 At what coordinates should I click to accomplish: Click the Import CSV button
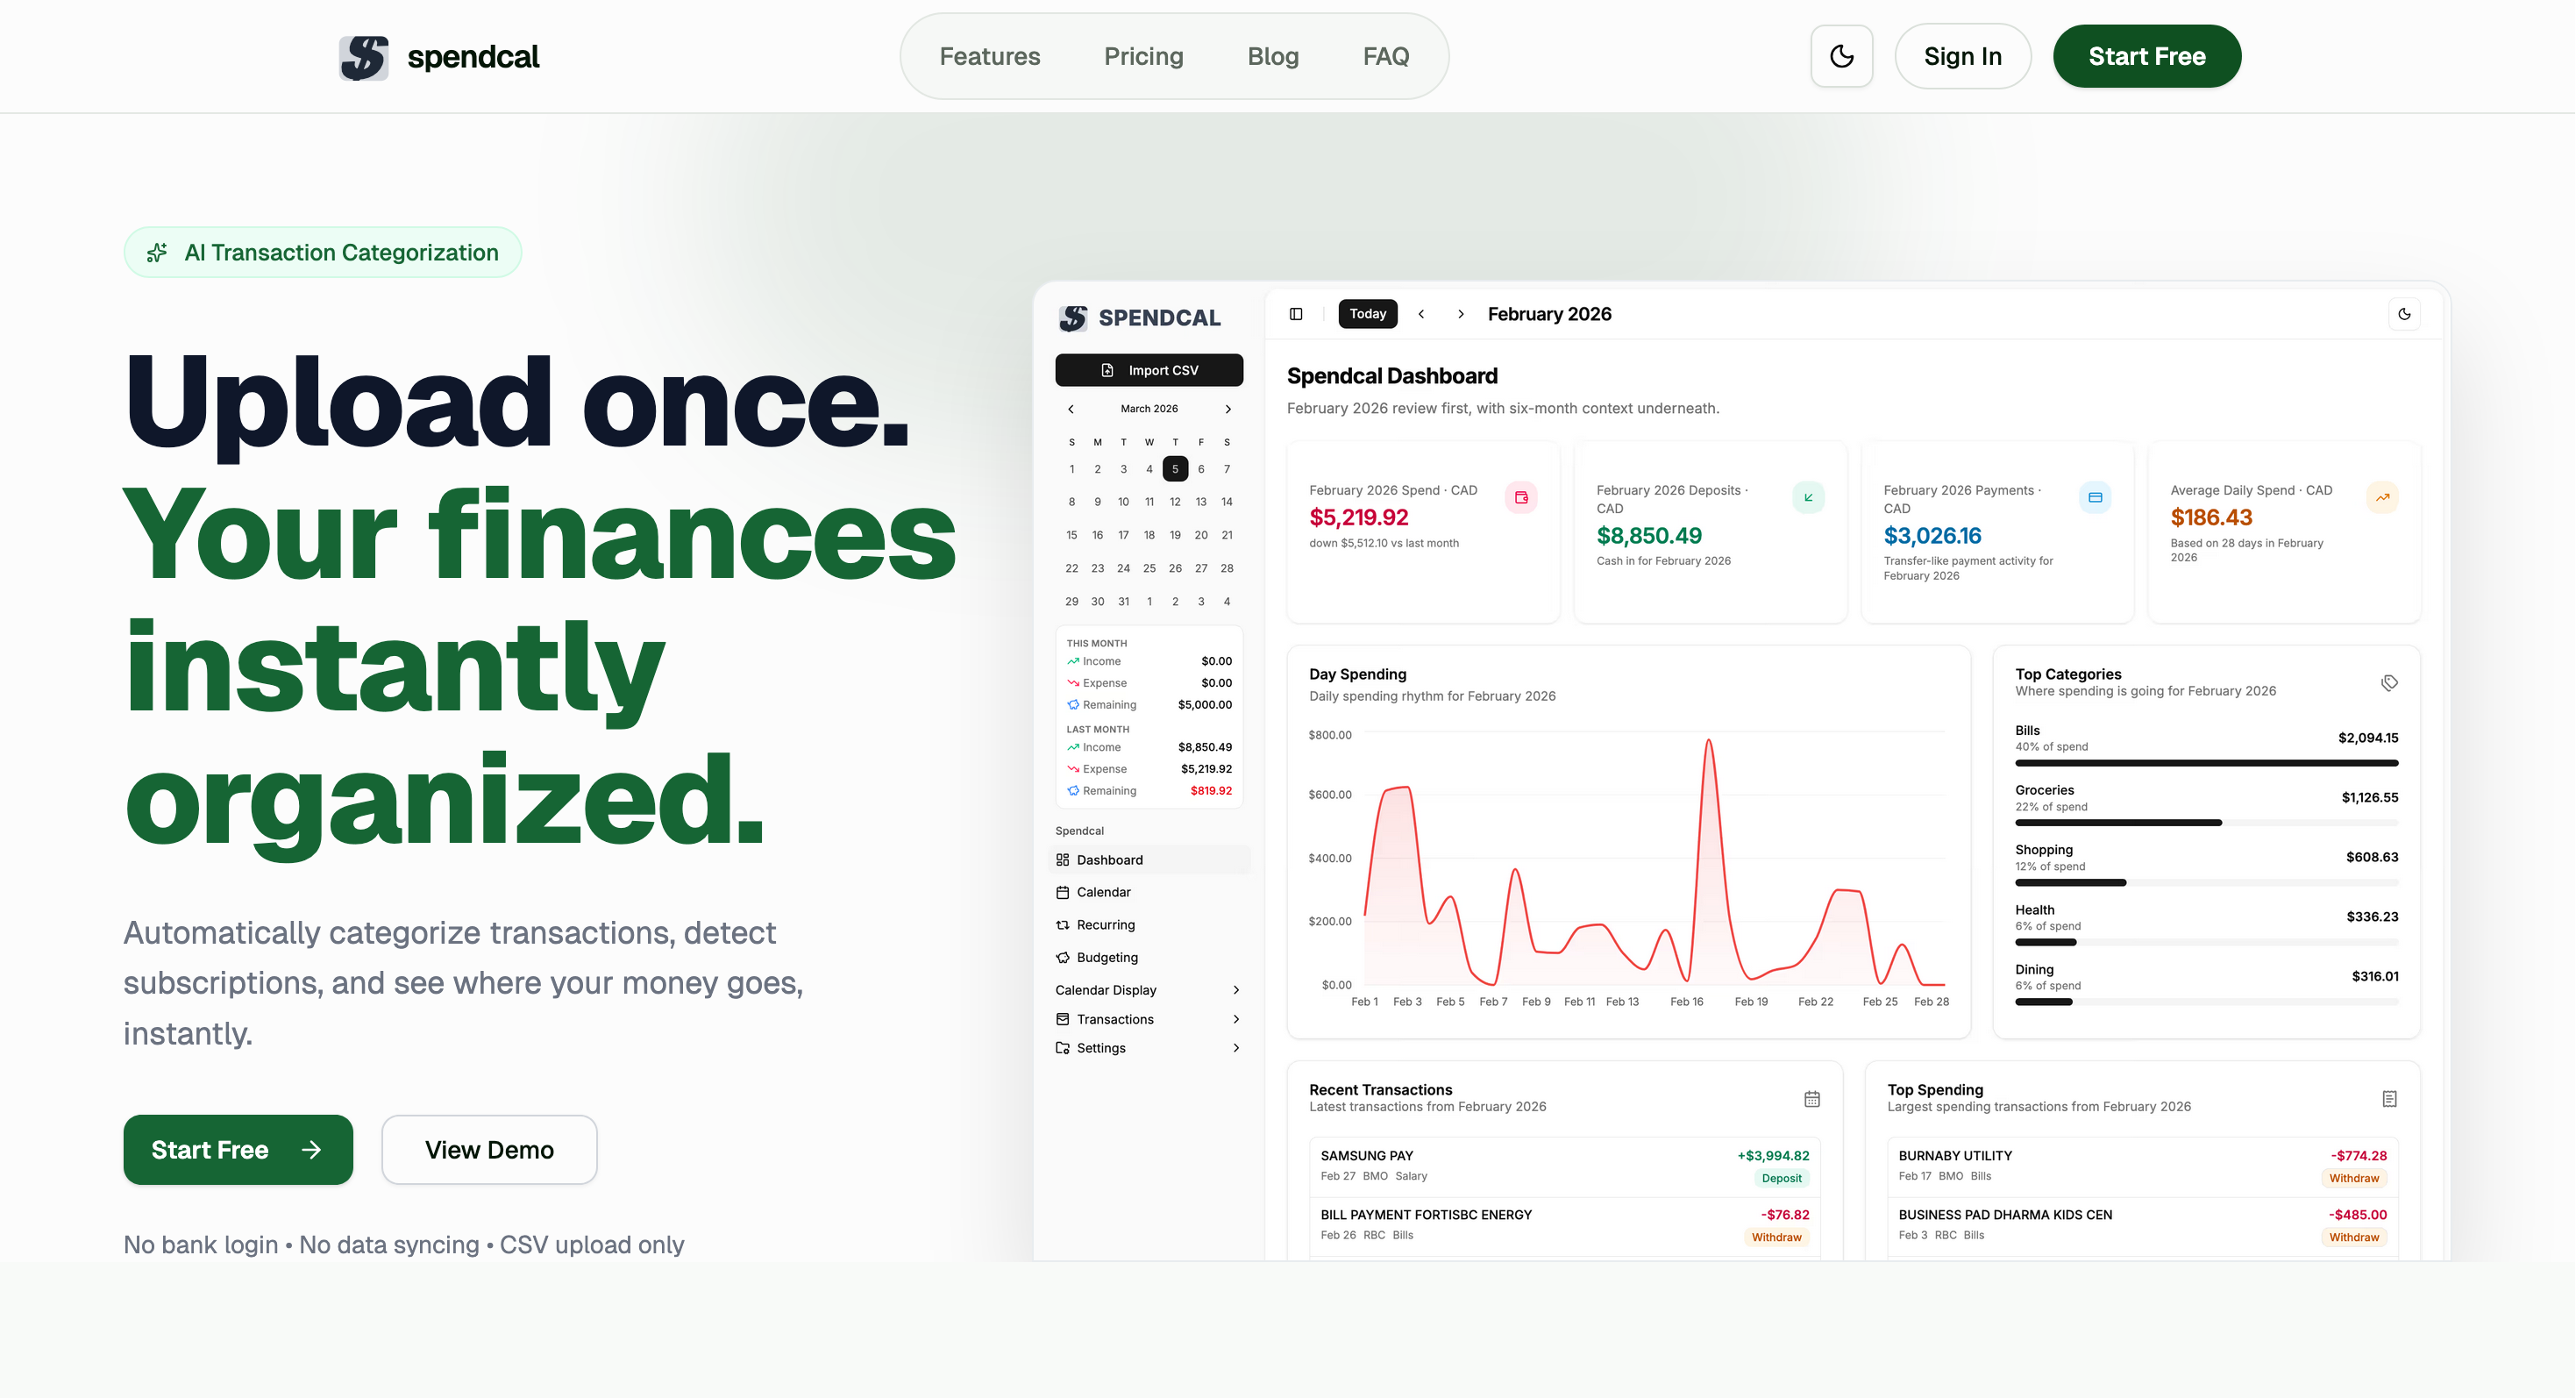[1148, 370]
